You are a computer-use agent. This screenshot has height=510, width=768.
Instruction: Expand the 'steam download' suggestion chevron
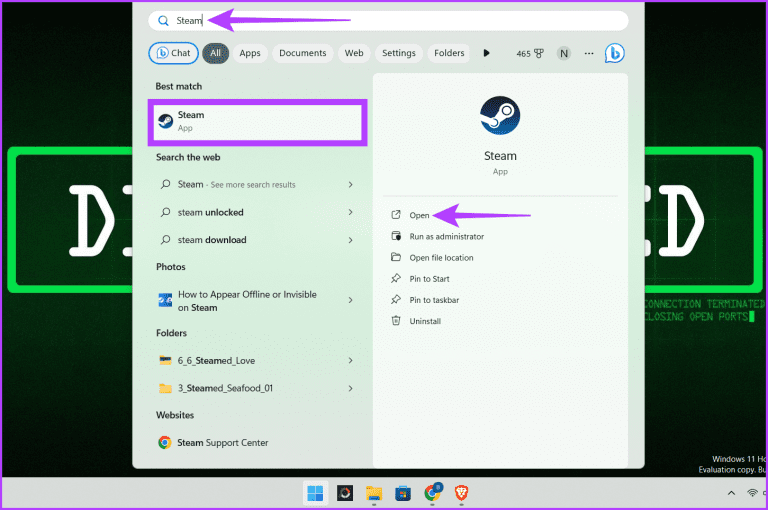[350, 240]
